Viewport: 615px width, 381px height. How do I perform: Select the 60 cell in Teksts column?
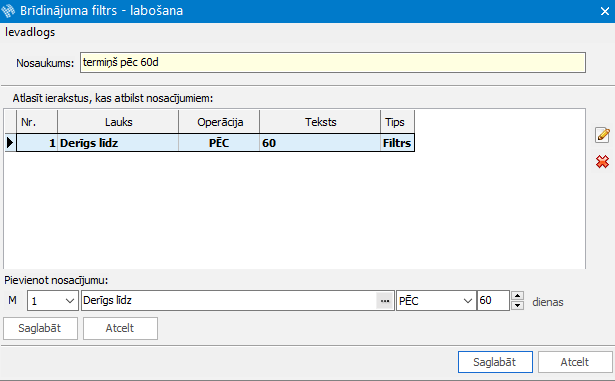[320, 143]
